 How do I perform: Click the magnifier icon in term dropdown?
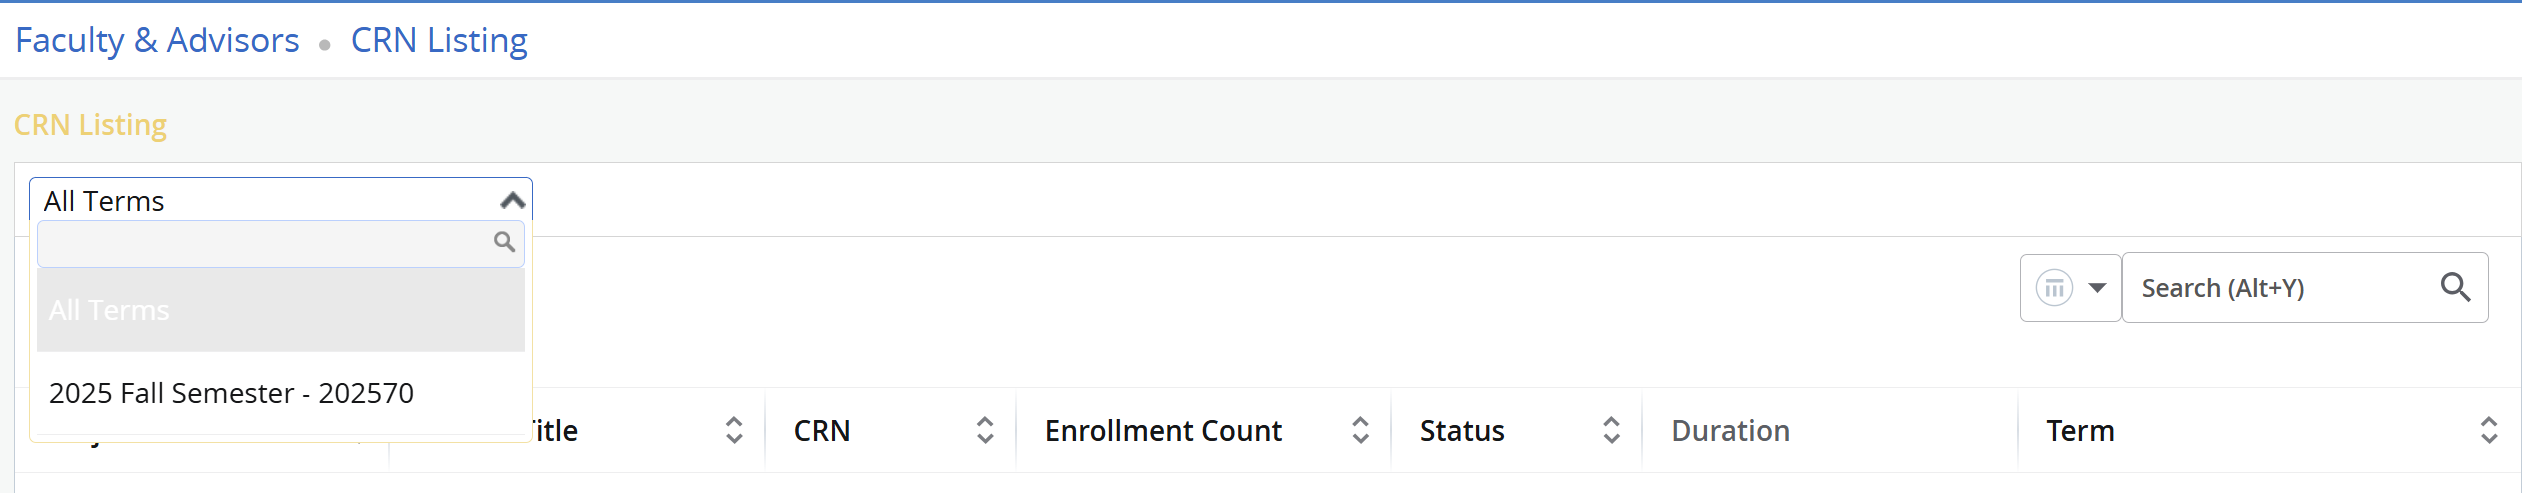pos(504,242)
